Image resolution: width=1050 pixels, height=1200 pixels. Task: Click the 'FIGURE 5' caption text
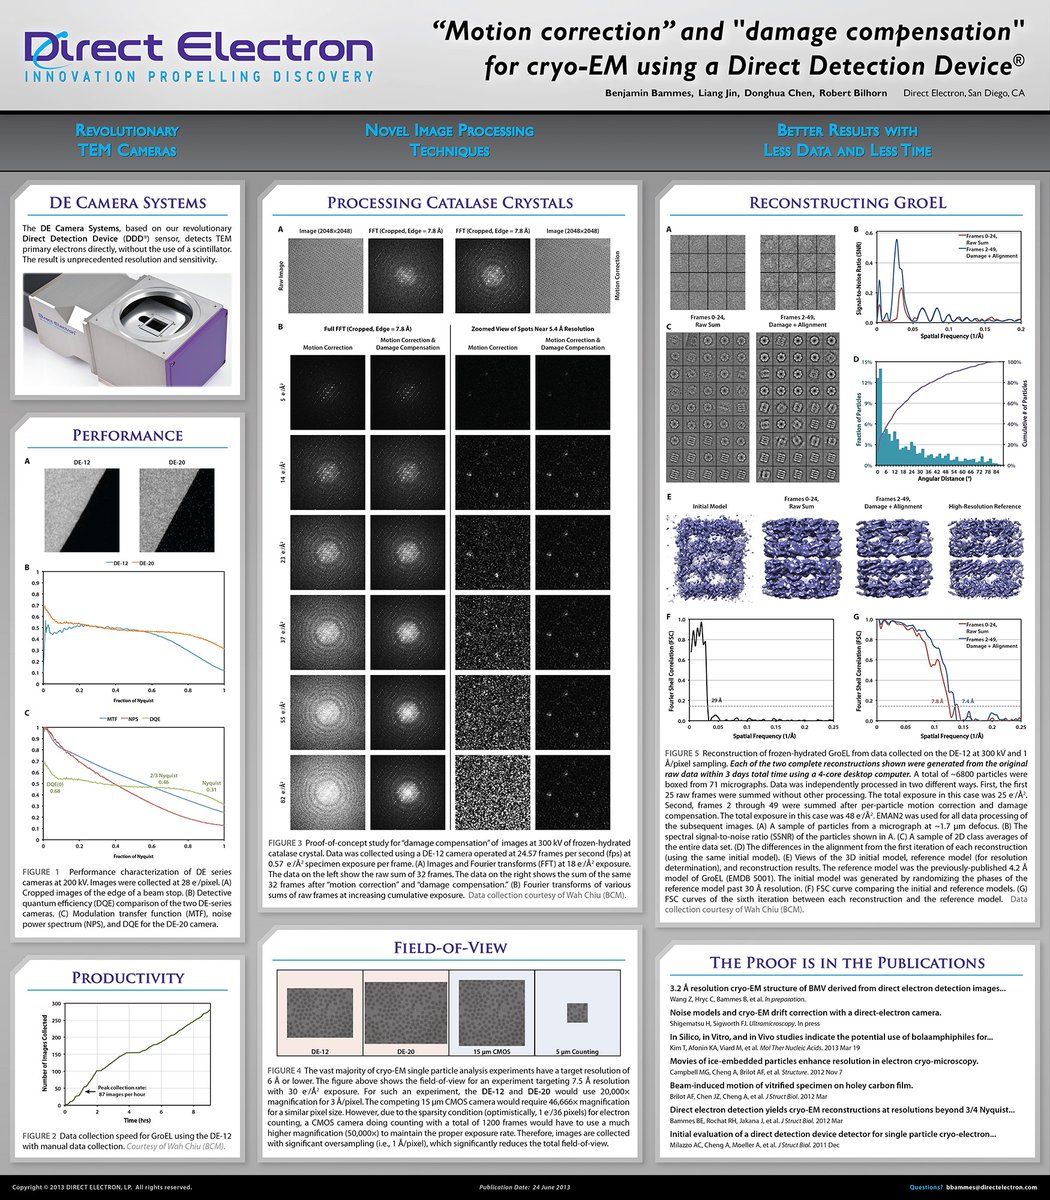pyautogui.click(x=847, y=831)
